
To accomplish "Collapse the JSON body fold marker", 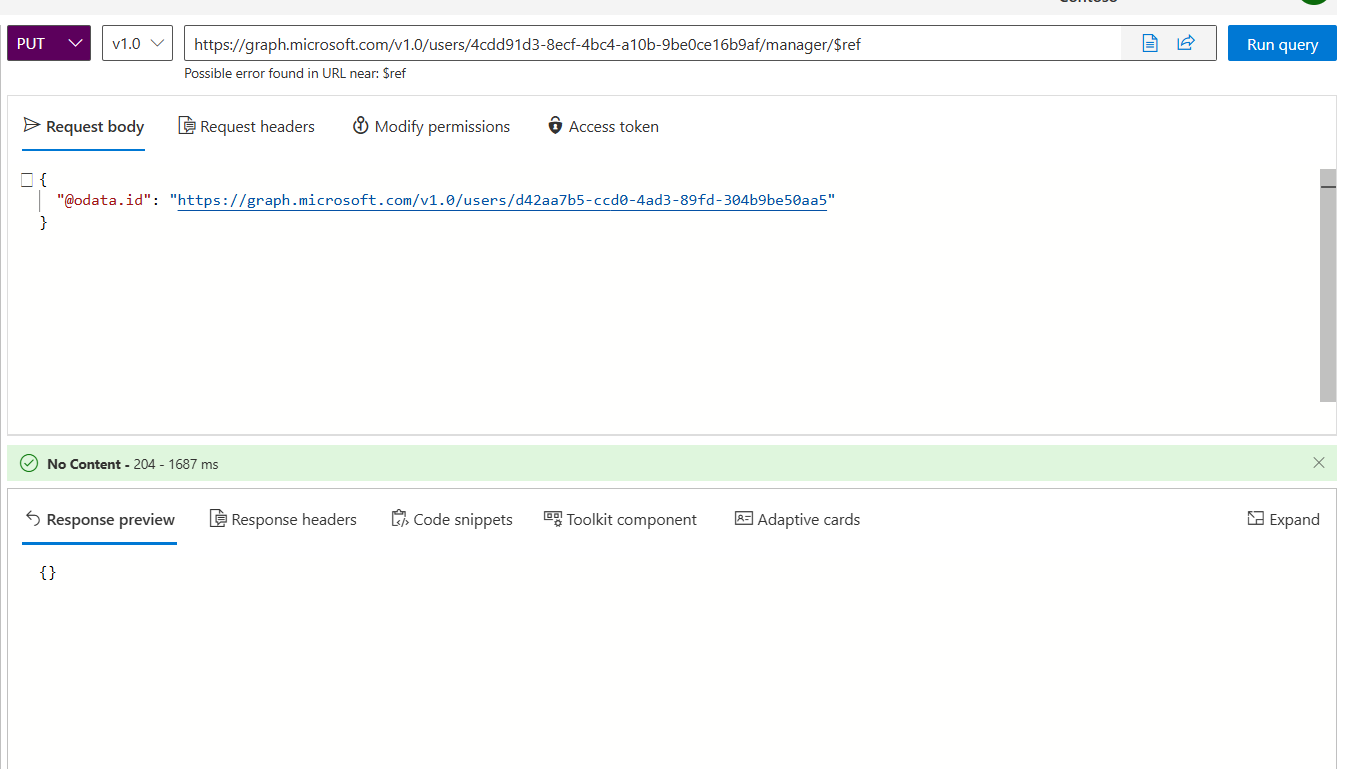I will coord(27,179).
